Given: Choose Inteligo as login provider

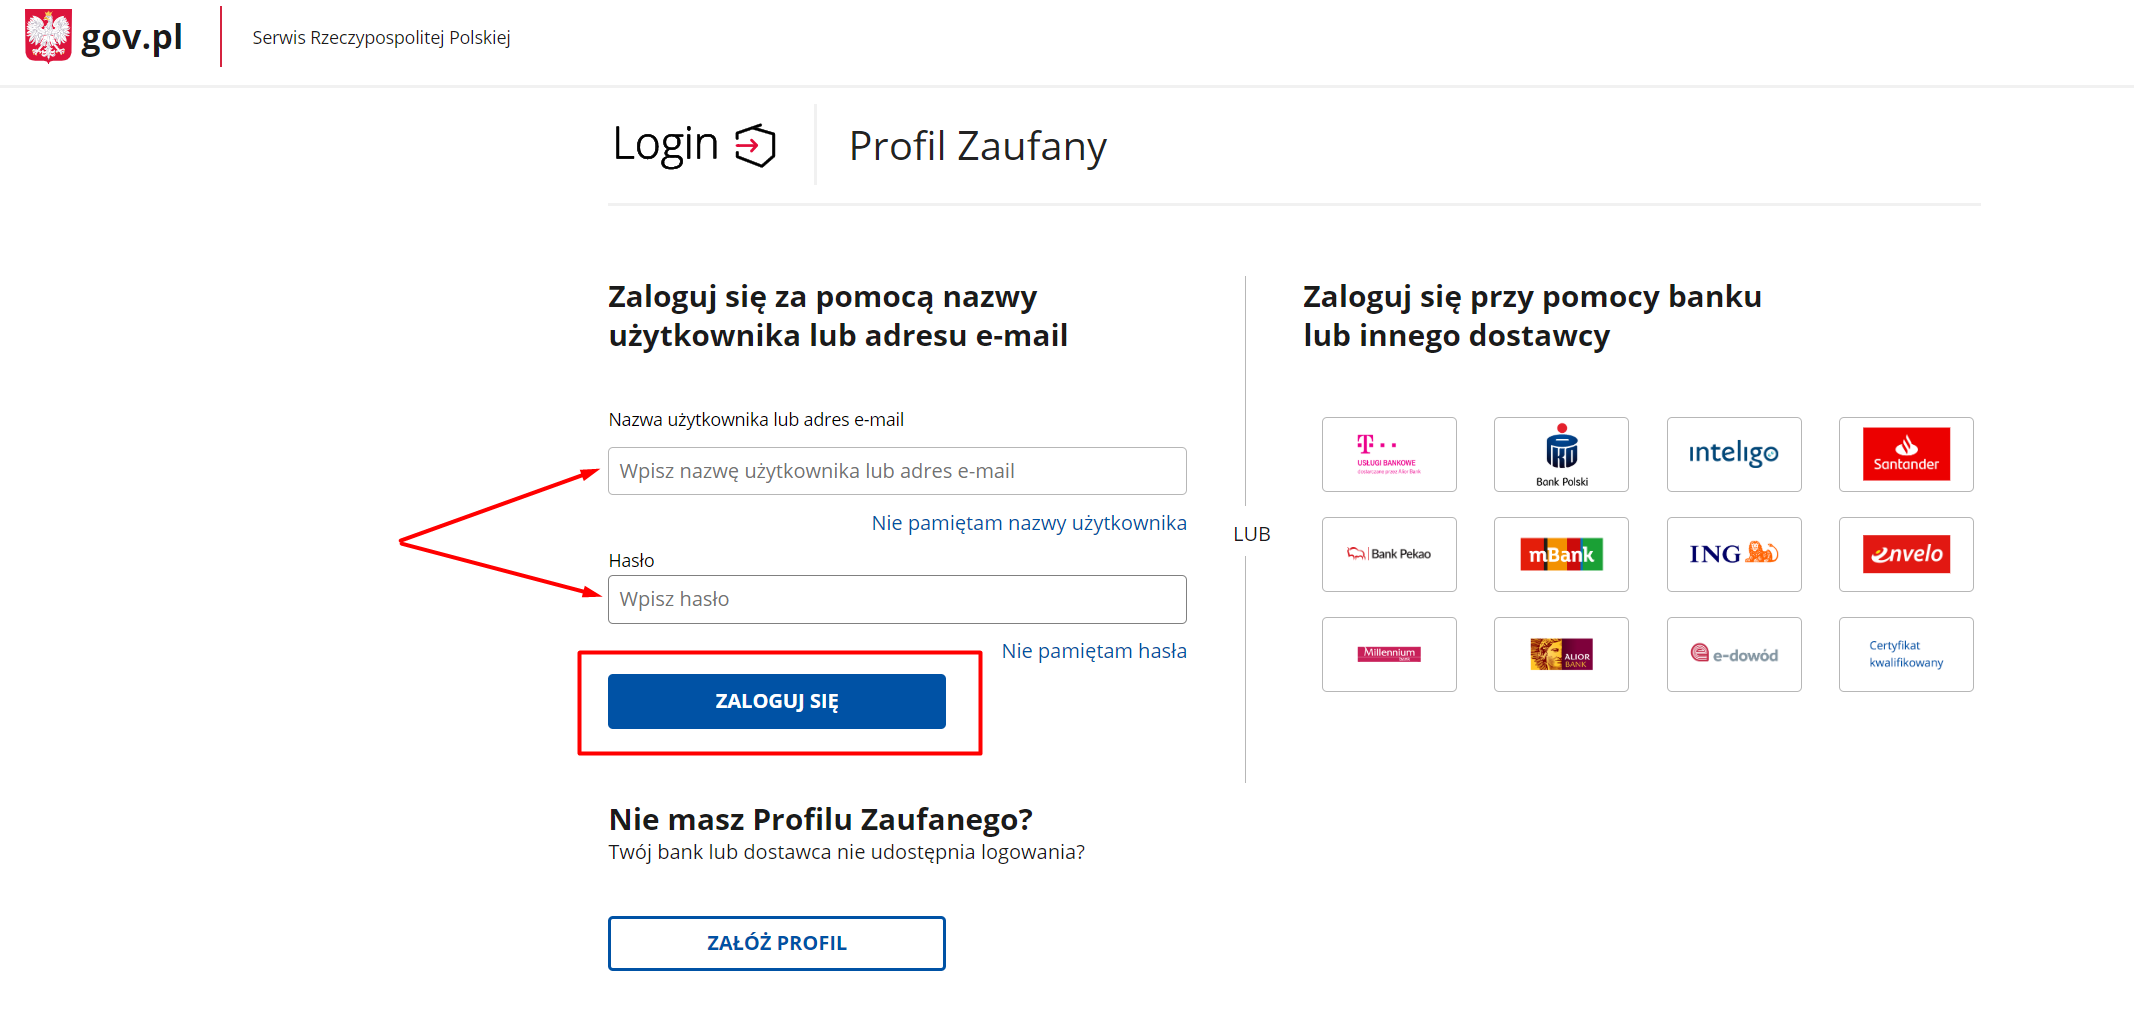Looking at the screenshot, I should pos(1733,454).
